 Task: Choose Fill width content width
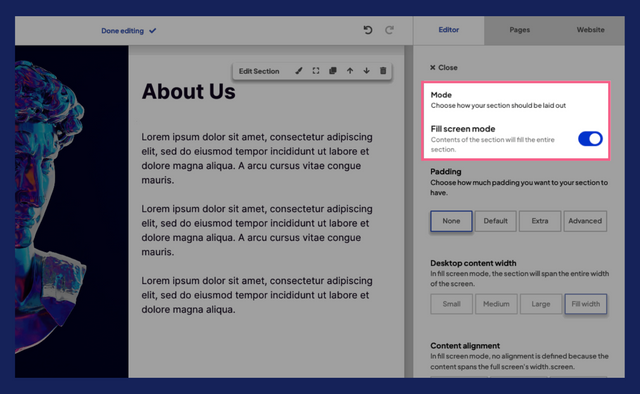[585, 304]
